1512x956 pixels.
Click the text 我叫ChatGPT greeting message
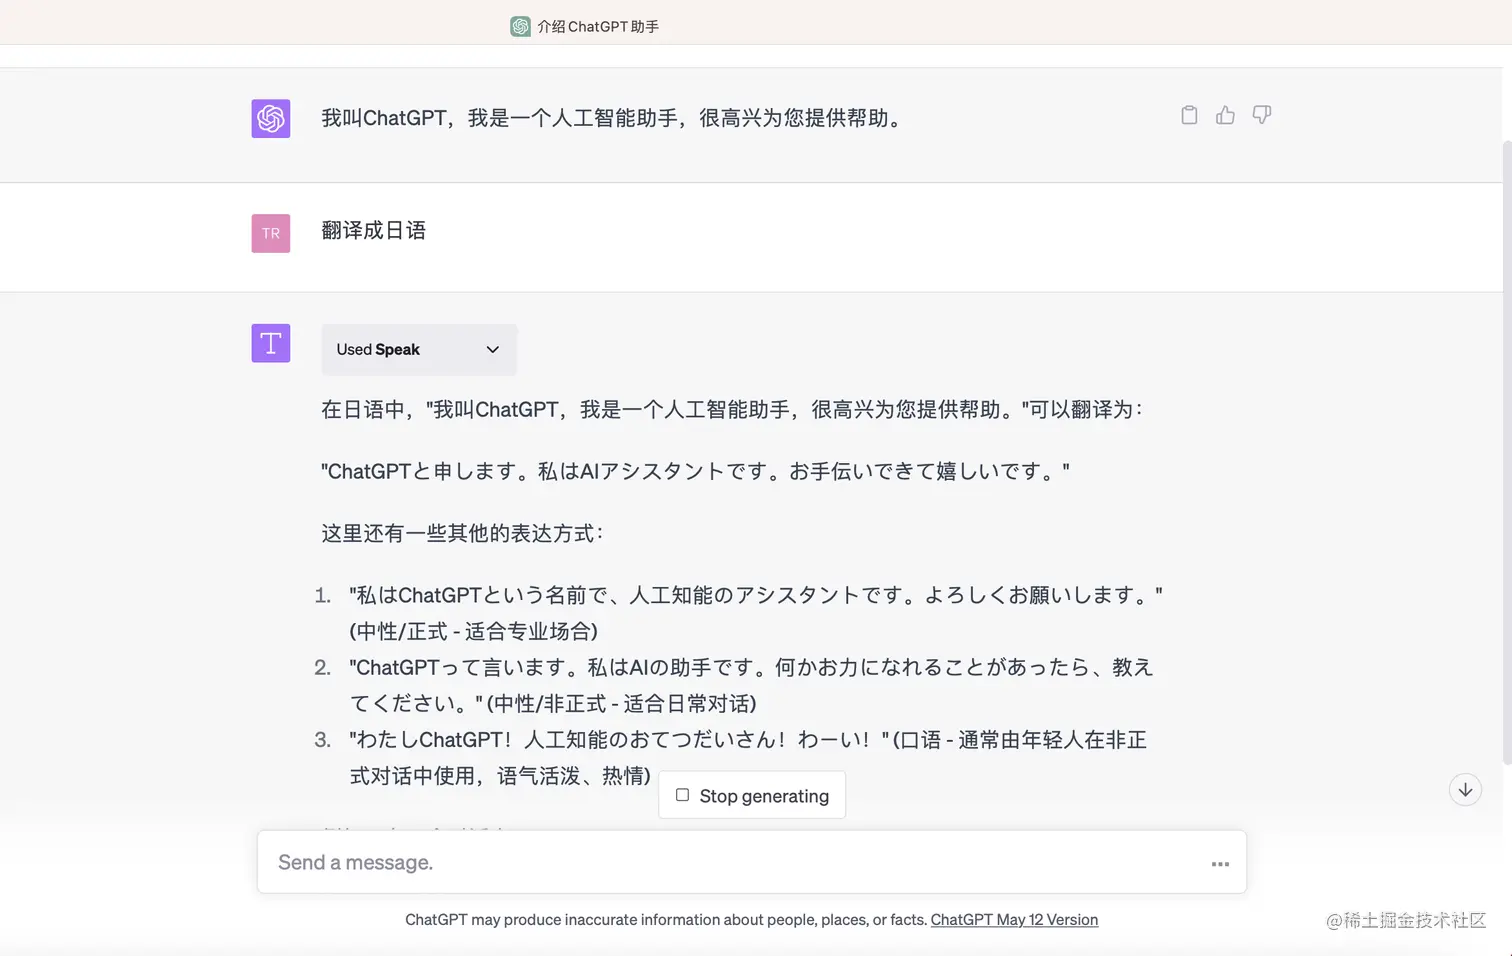pyautogui.click(x=614, y=118)
